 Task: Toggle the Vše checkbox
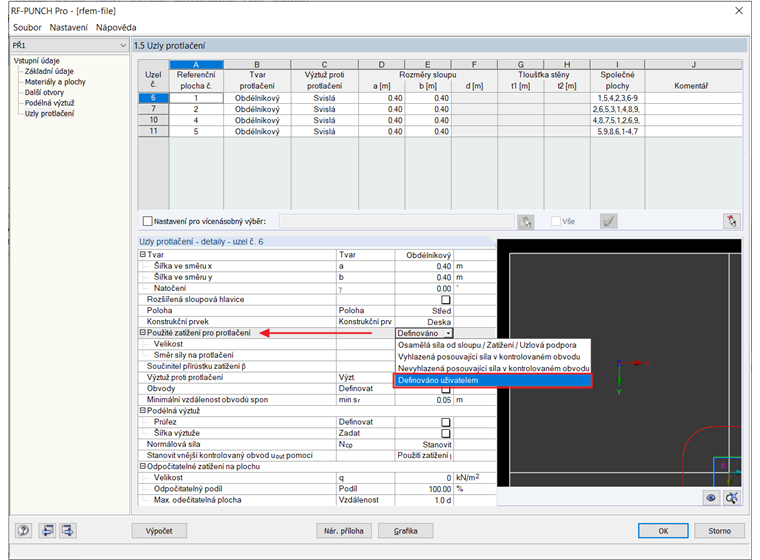pyautogui.click(x=556, y=221)
